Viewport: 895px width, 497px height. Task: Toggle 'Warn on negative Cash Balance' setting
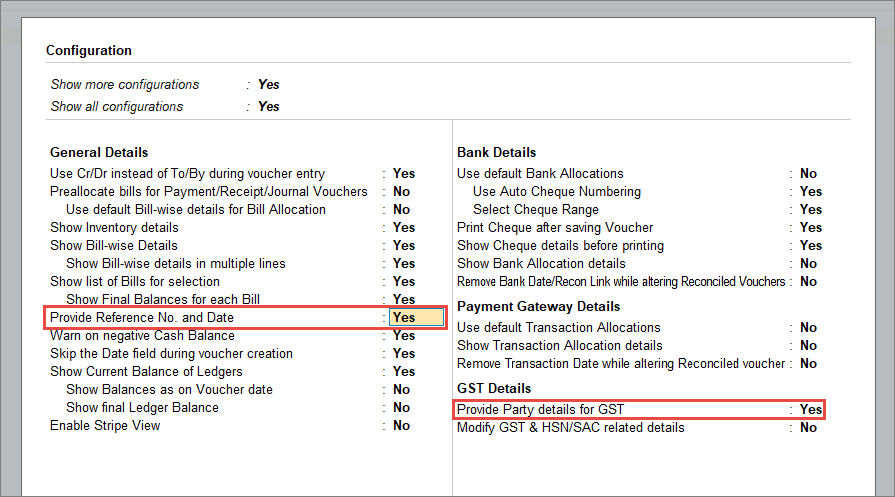pyautogui.click(x=403, y=336)
